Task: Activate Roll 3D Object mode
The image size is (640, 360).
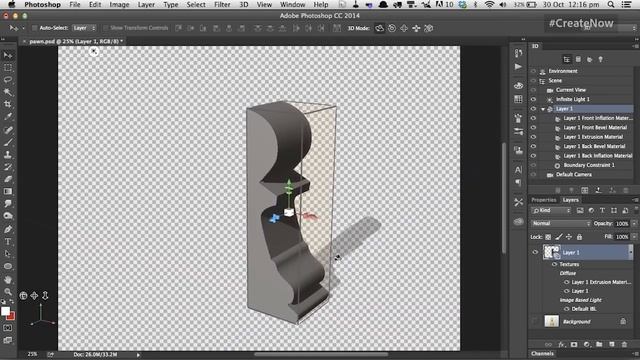Action: tap(392, 28)
